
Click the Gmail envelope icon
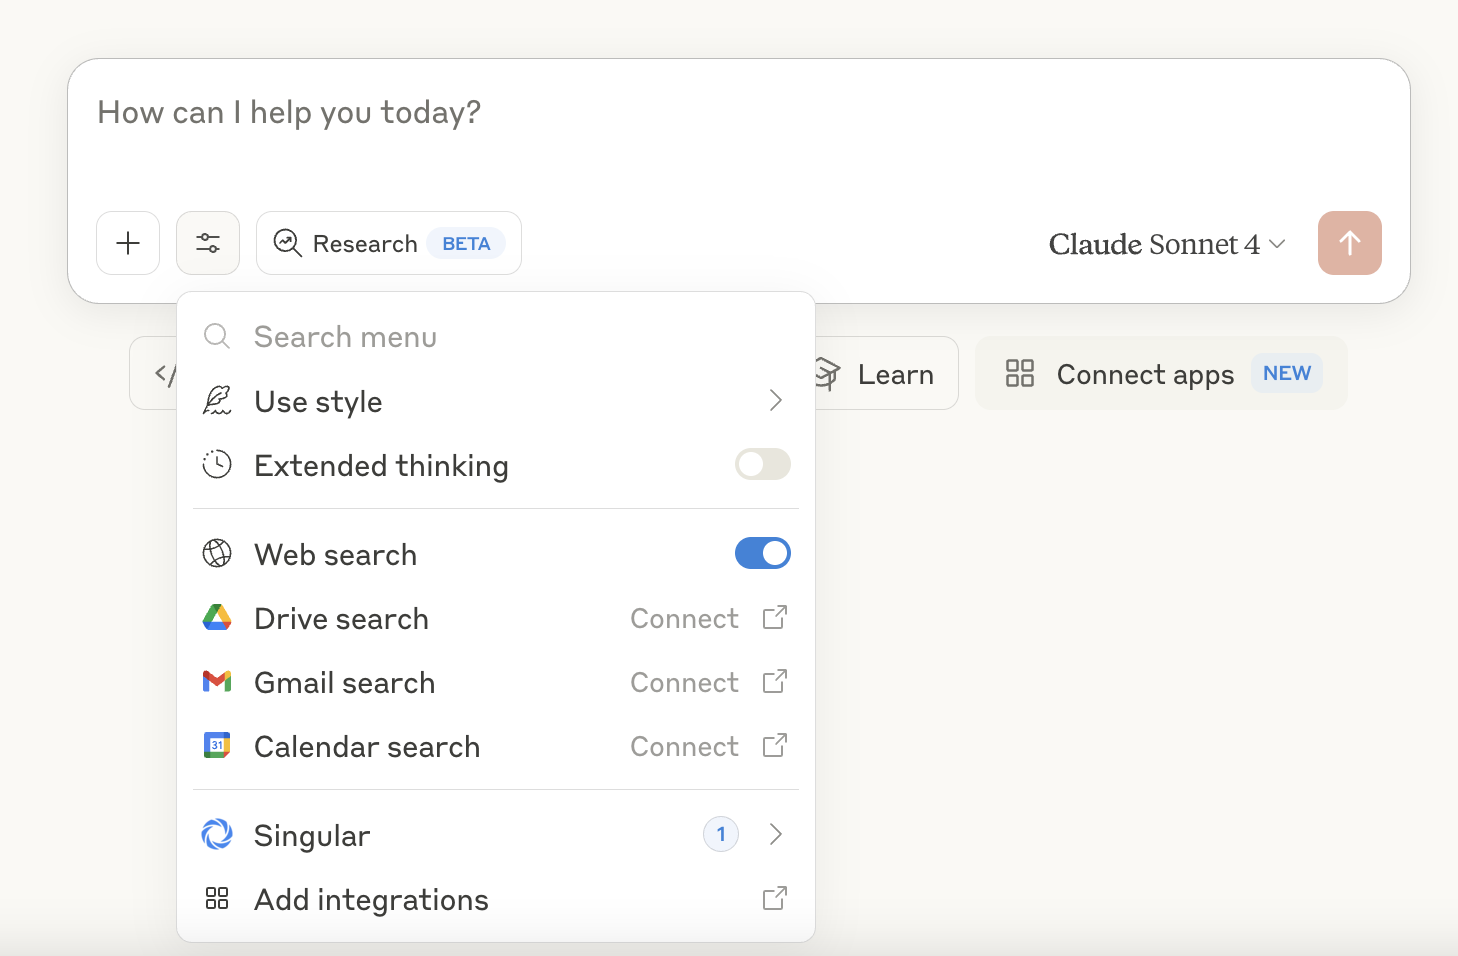click(217, 682)
